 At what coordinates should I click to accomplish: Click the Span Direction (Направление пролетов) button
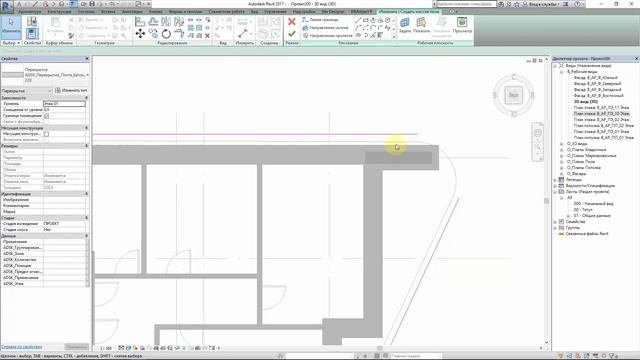tap(327, 36)
